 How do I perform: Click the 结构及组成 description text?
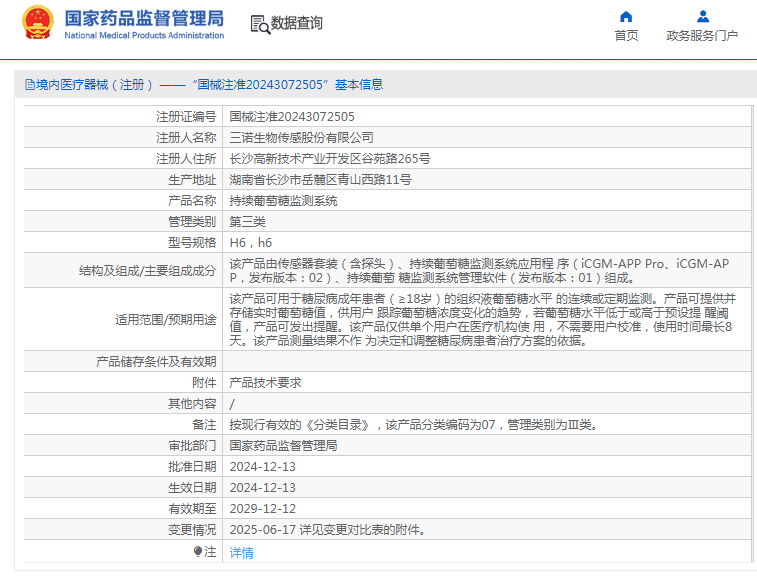point(479,271)
